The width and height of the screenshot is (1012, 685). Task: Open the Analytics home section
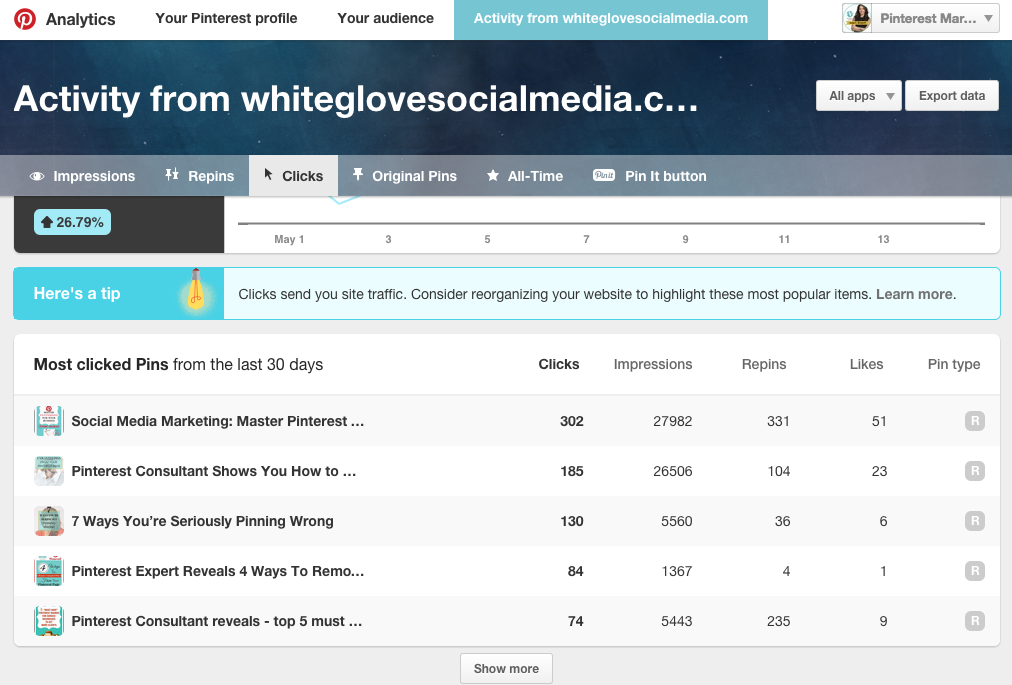point(81,19)
